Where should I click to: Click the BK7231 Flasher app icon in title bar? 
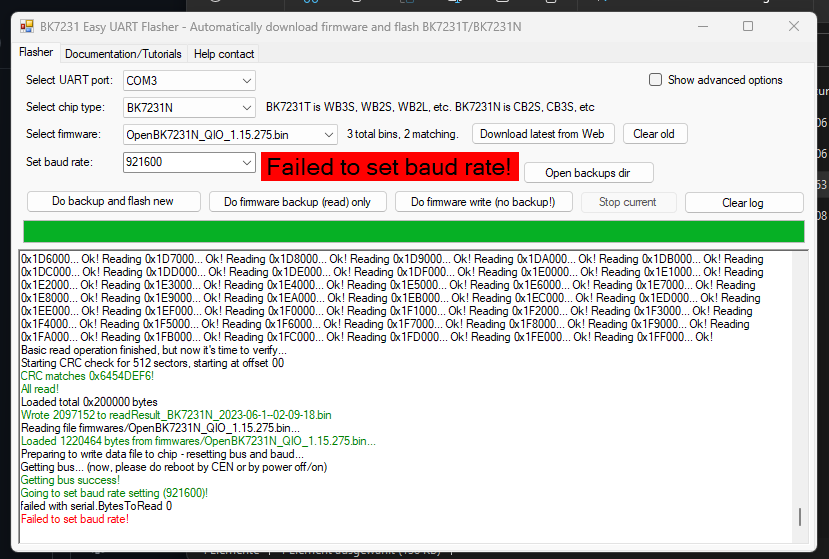pos(26,26)
